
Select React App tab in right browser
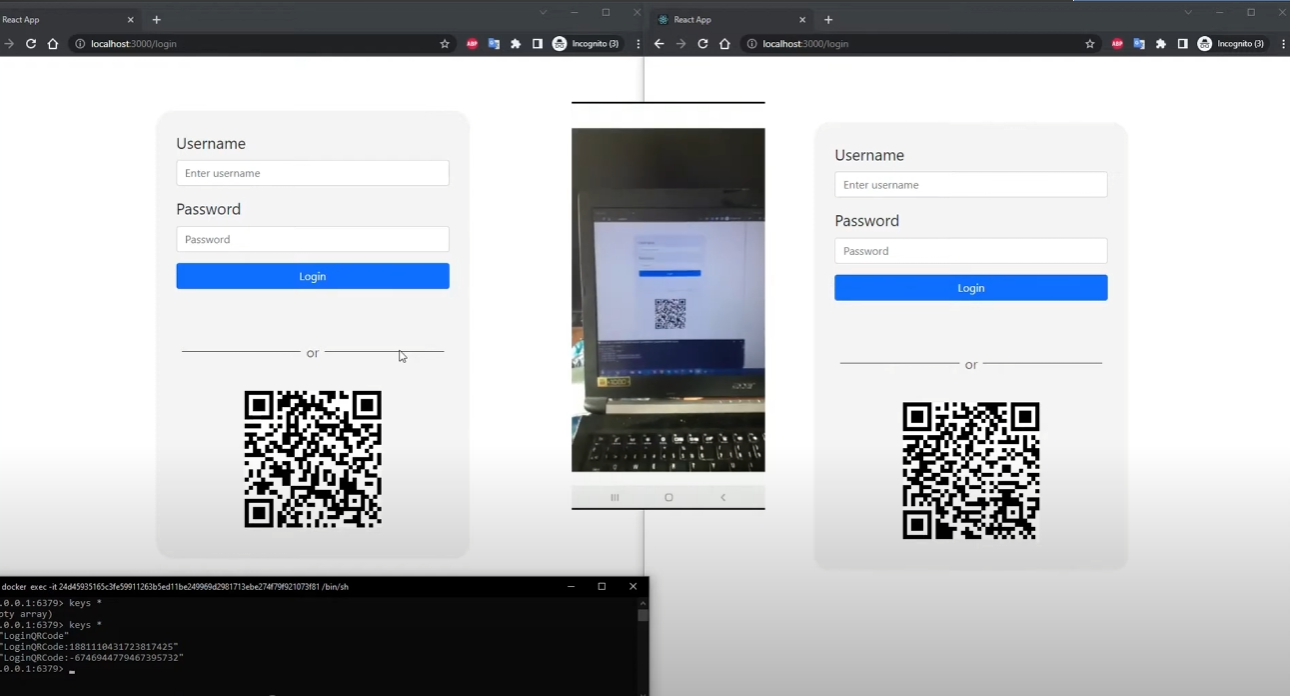point(731,20)
